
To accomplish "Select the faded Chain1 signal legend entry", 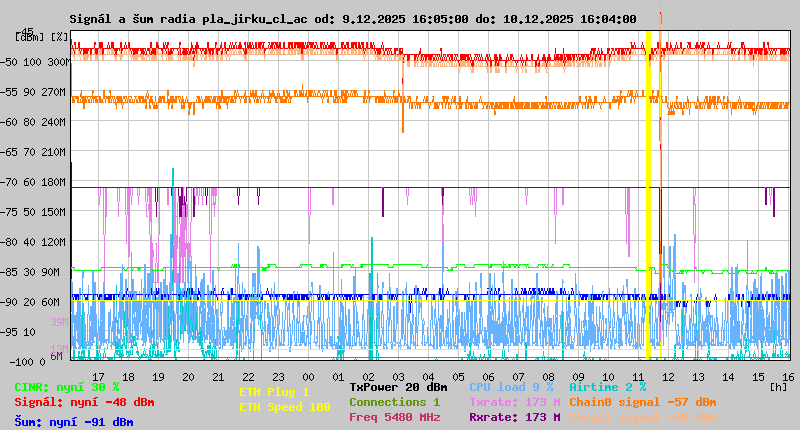I will pyautogui.click(x=643, y=417).
